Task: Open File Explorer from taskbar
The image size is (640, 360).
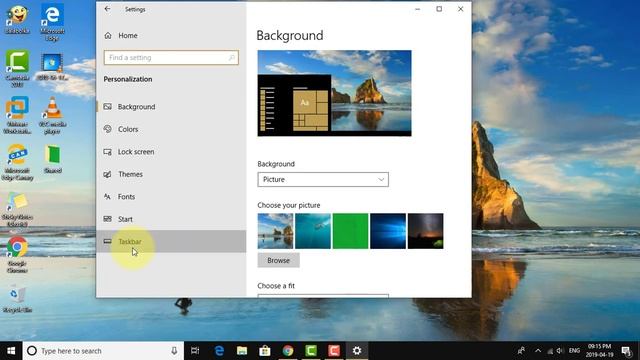Action: [x=242, y=351]
